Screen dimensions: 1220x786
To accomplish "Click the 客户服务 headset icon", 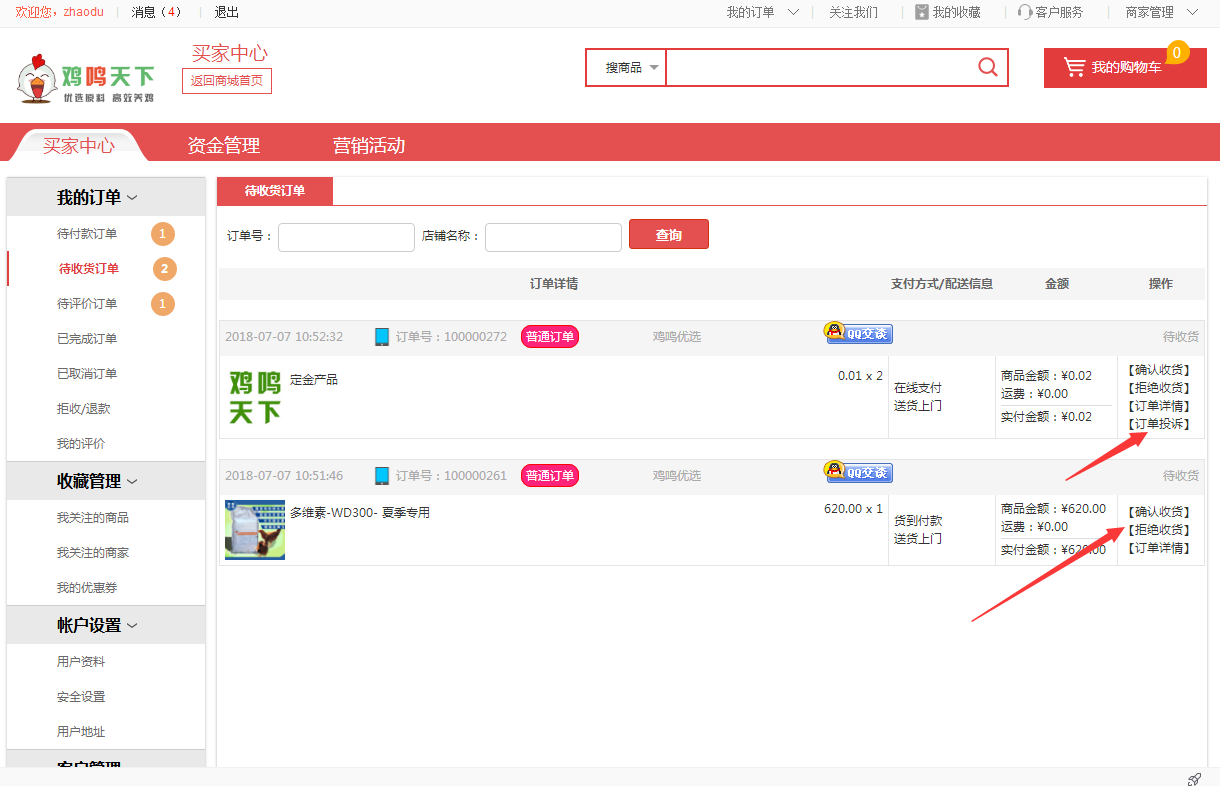I will [x=1024, y=12].
